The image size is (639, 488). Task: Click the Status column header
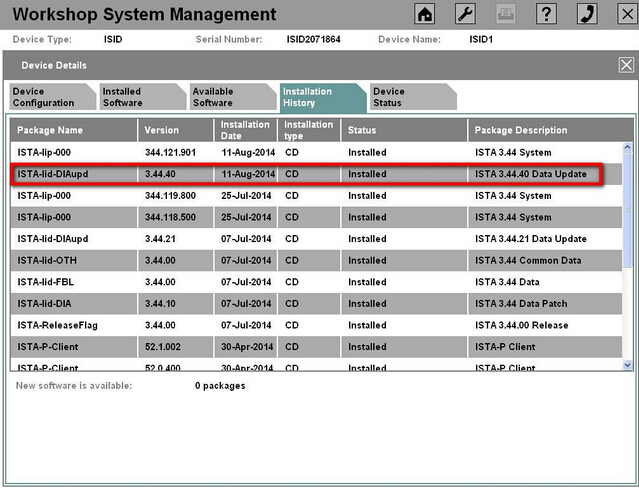point(404,130)
